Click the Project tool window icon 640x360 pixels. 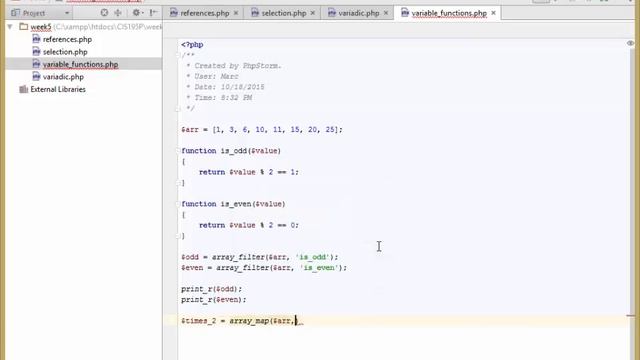(x=16, y=13)
